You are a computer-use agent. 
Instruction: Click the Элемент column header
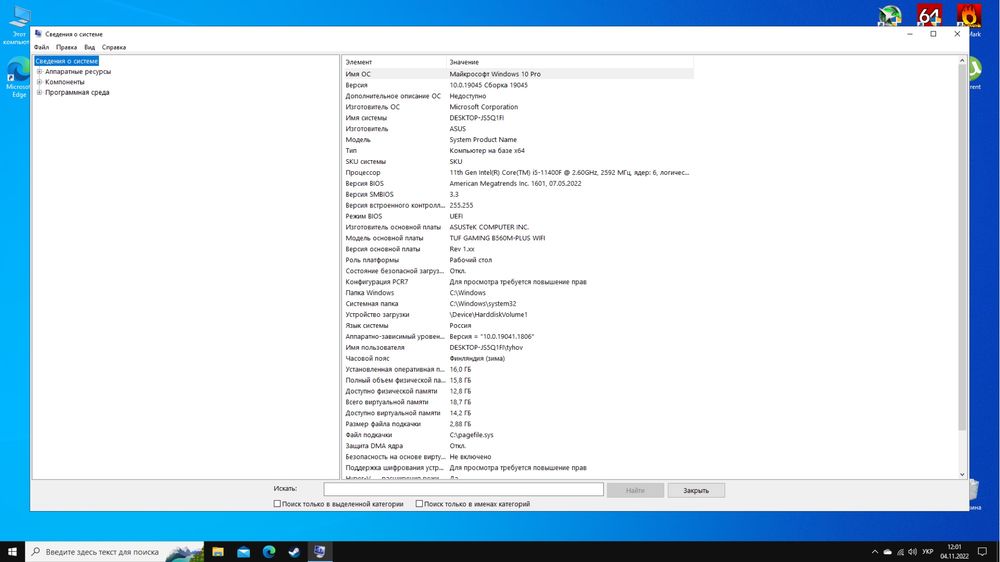tap(393, 62)
